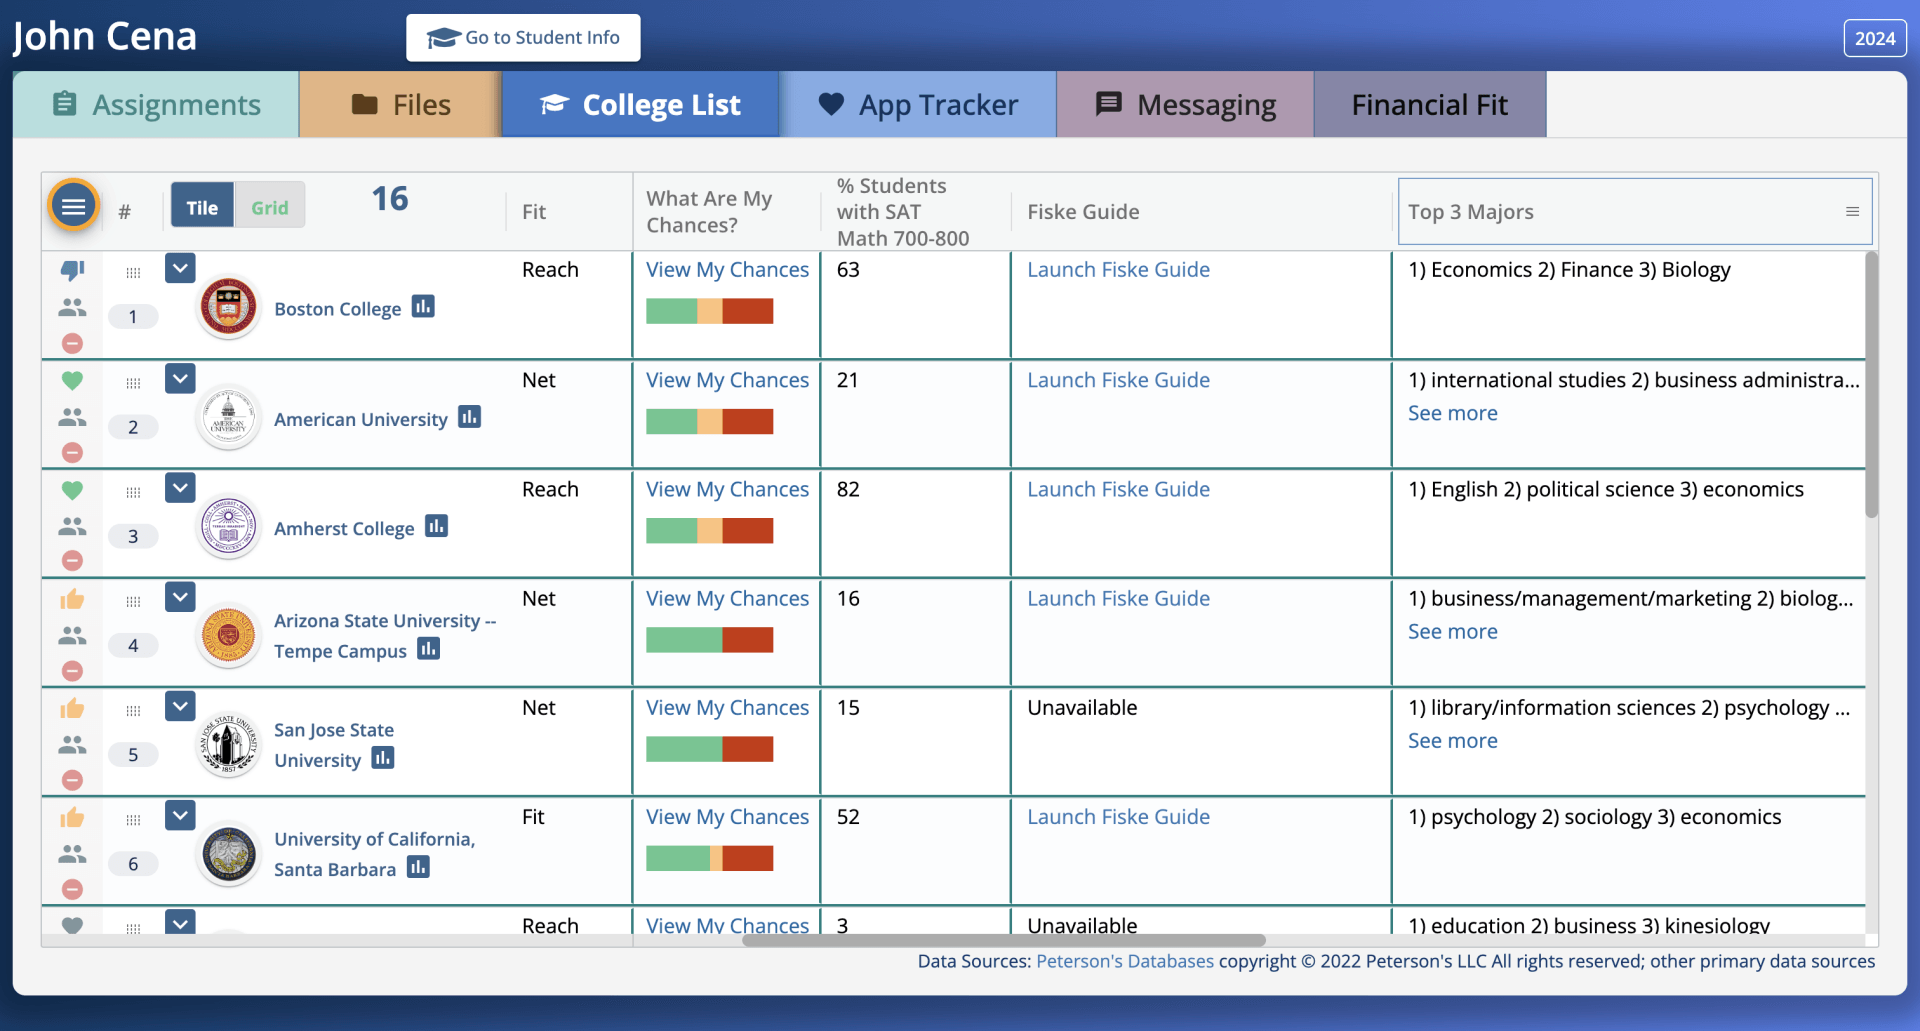Open the people icon for UC Santa Barbara

[72, 853]
